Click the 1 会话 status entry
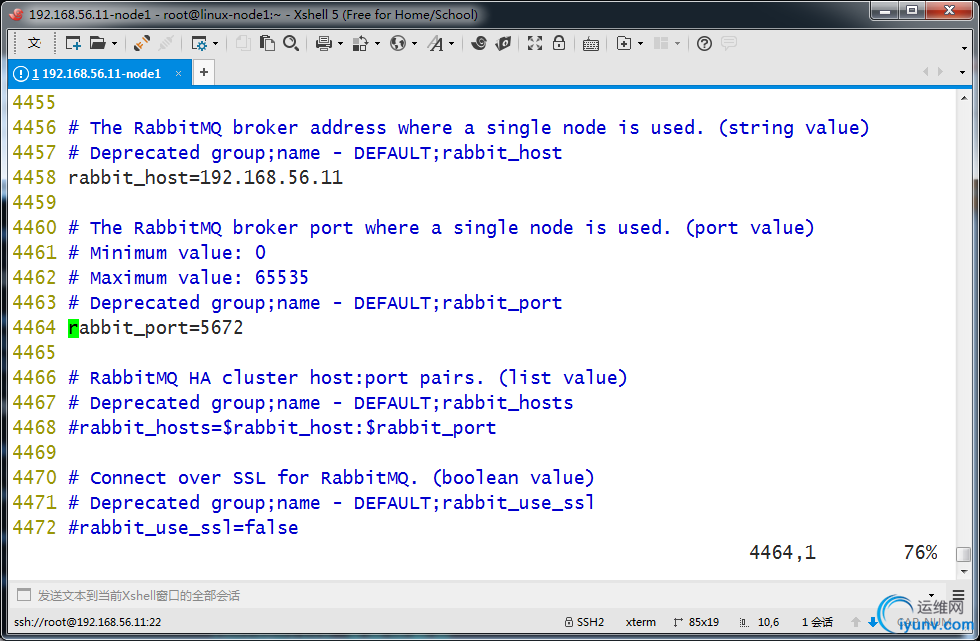 (818, 622)
